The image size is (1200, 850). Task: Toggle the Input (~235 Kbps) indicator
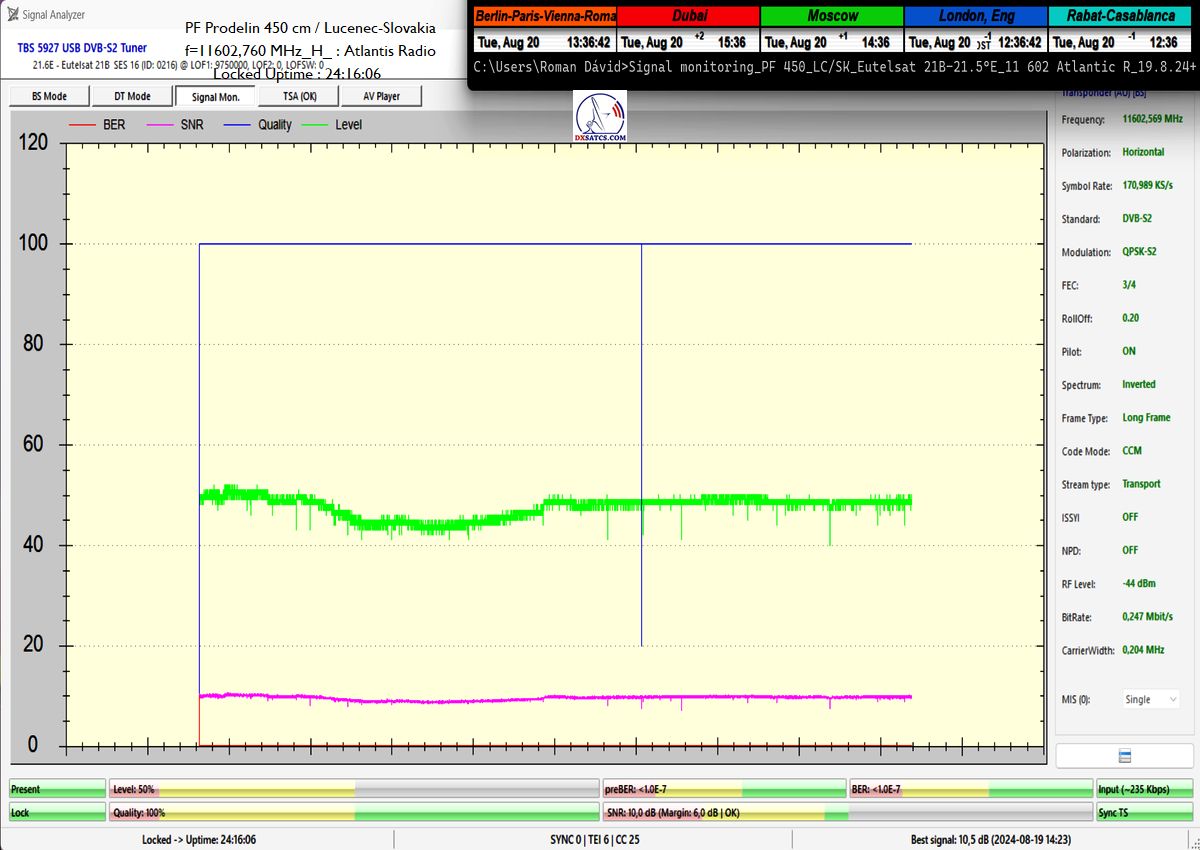[1145, 790]
